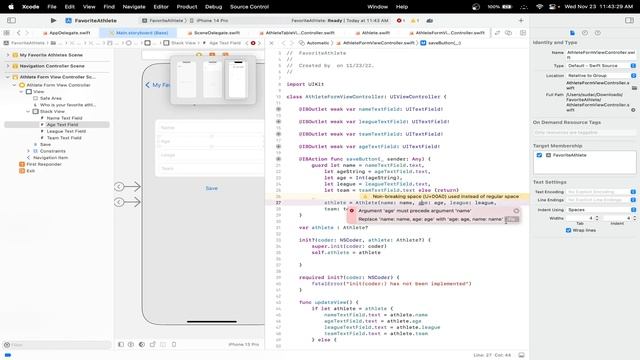Click the Filter field in the document outline
This screenshot has height=360, width=640.
pos(57,345)
